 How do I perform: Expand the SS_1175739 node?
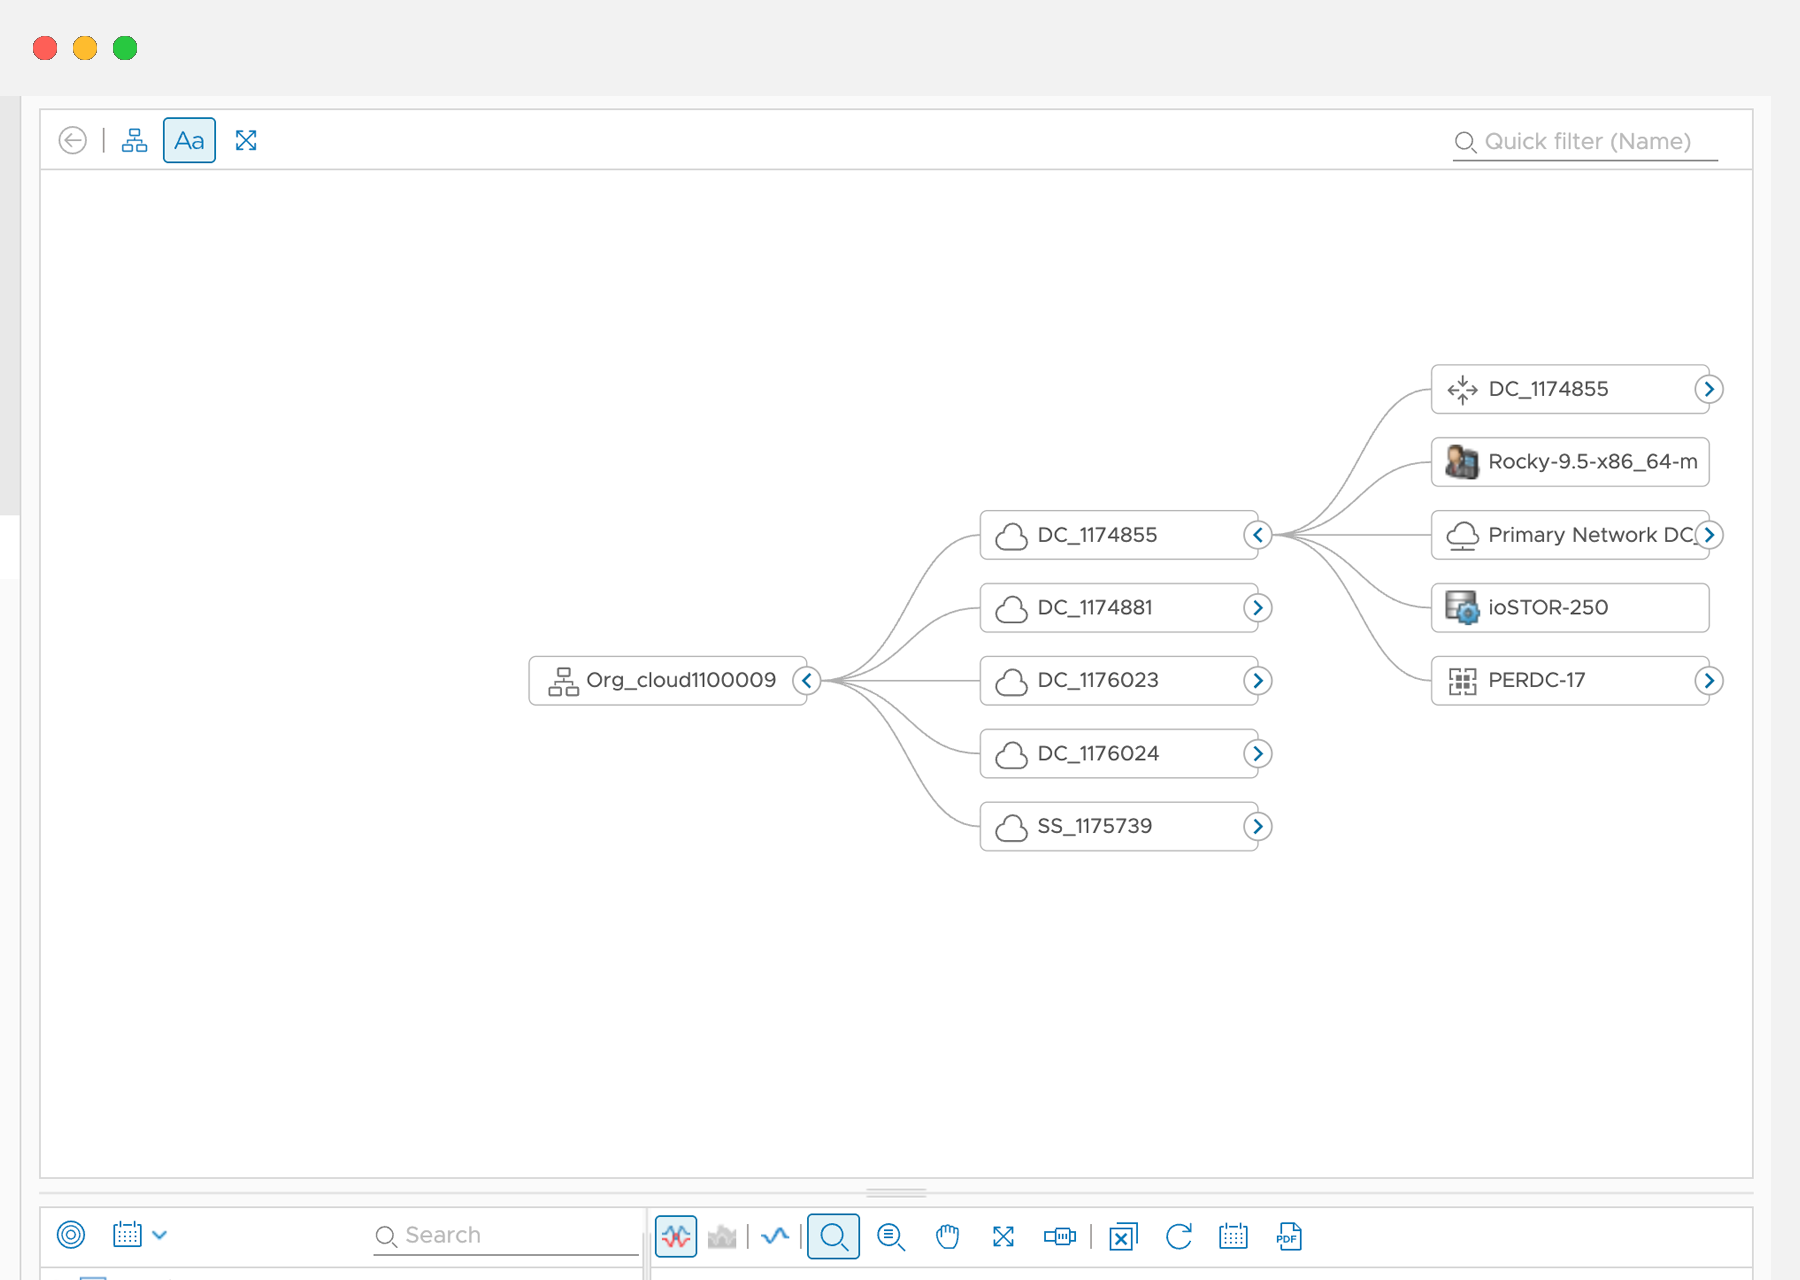point(1257,827)
